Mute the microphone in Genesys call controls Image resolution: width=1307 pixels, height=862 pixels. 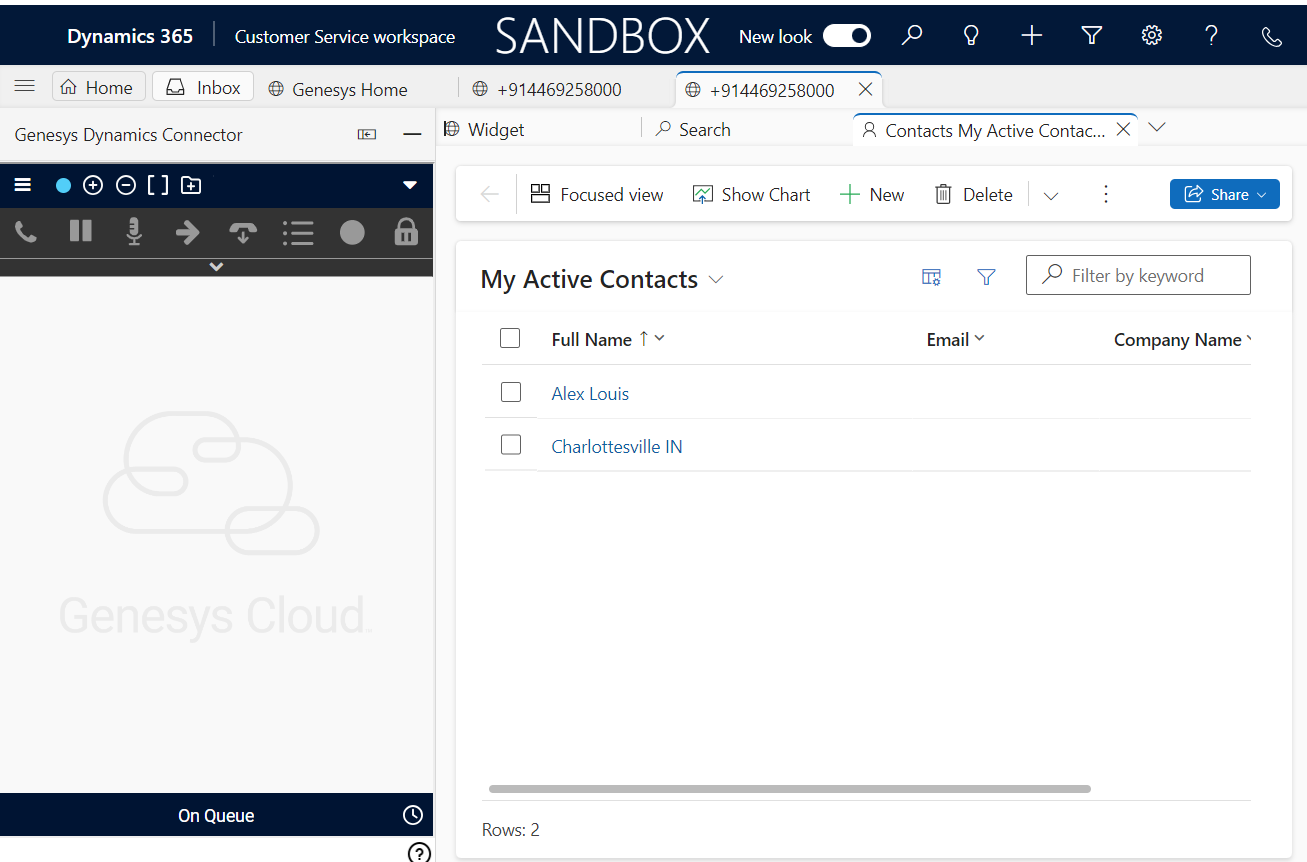pos(134,232)
